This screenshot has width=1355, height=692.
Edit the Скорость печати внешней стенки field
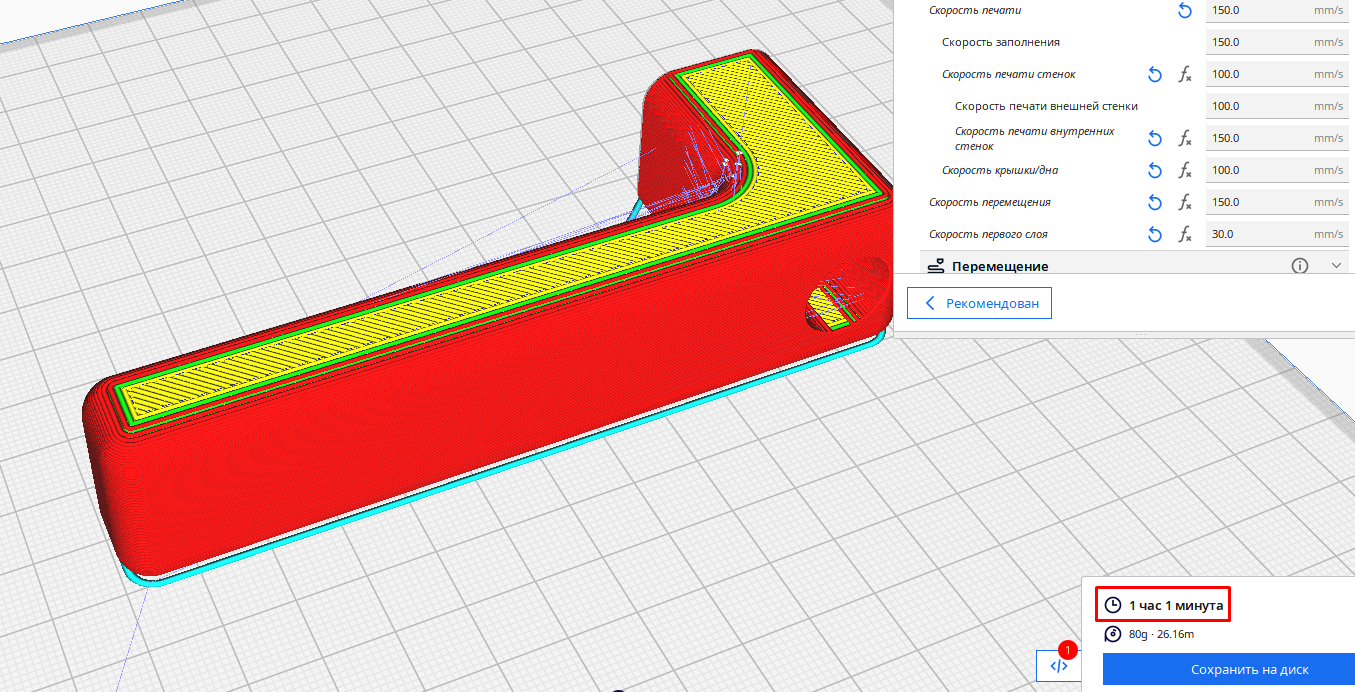(1260, 106)
